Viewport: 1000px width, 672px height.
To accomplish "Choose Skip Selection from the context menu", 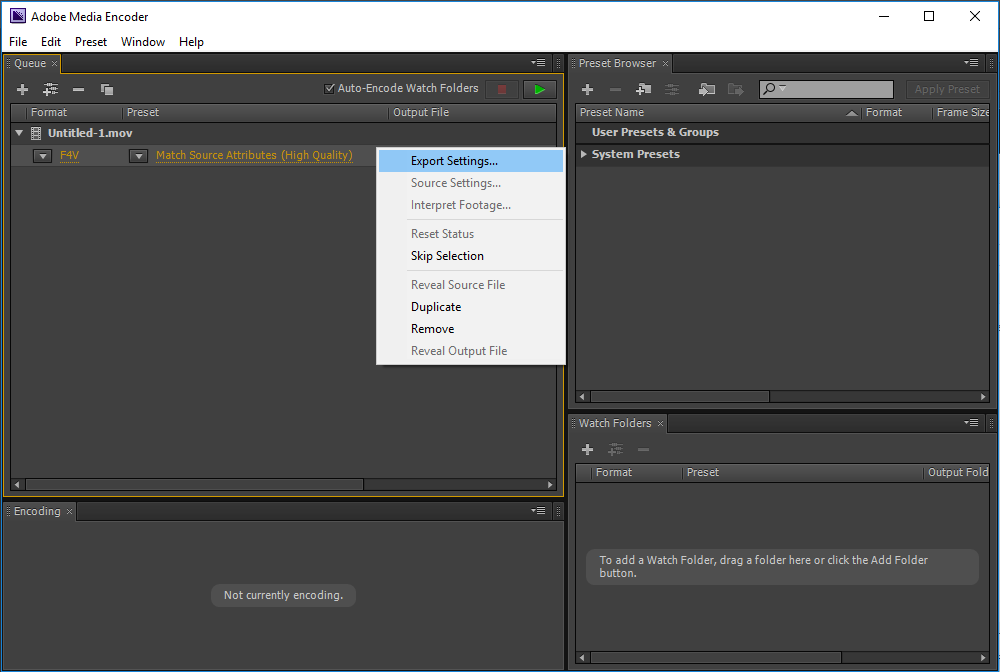I will click(471, 256).
